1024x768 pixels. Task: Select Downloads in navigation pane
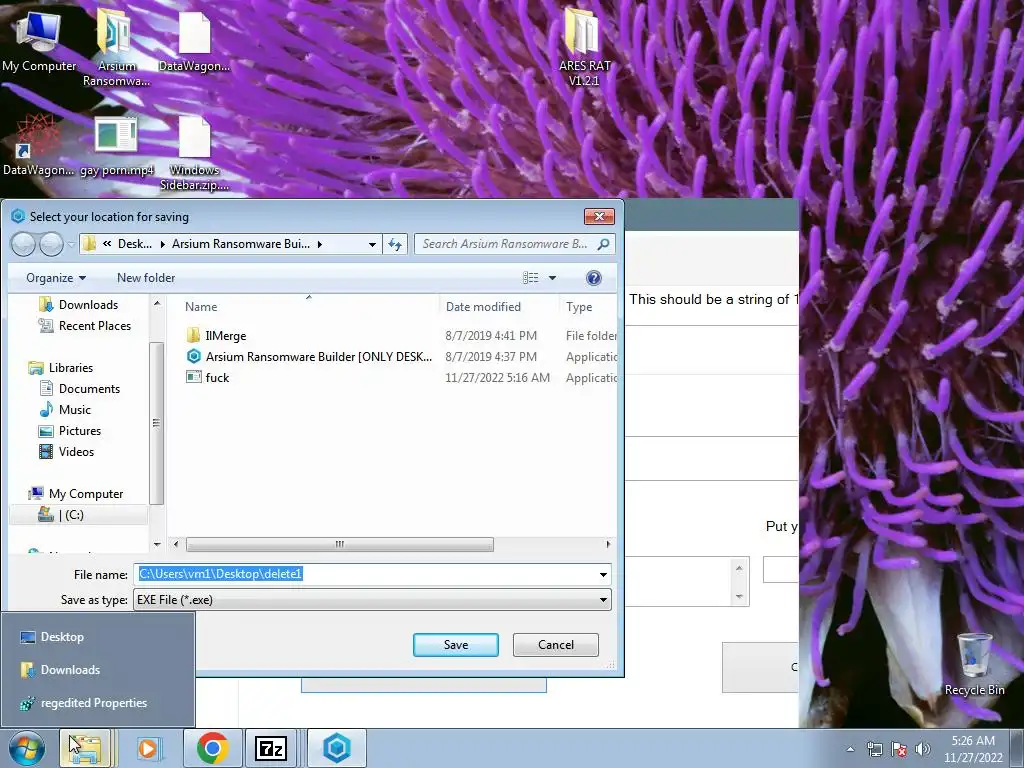point(79,305)
